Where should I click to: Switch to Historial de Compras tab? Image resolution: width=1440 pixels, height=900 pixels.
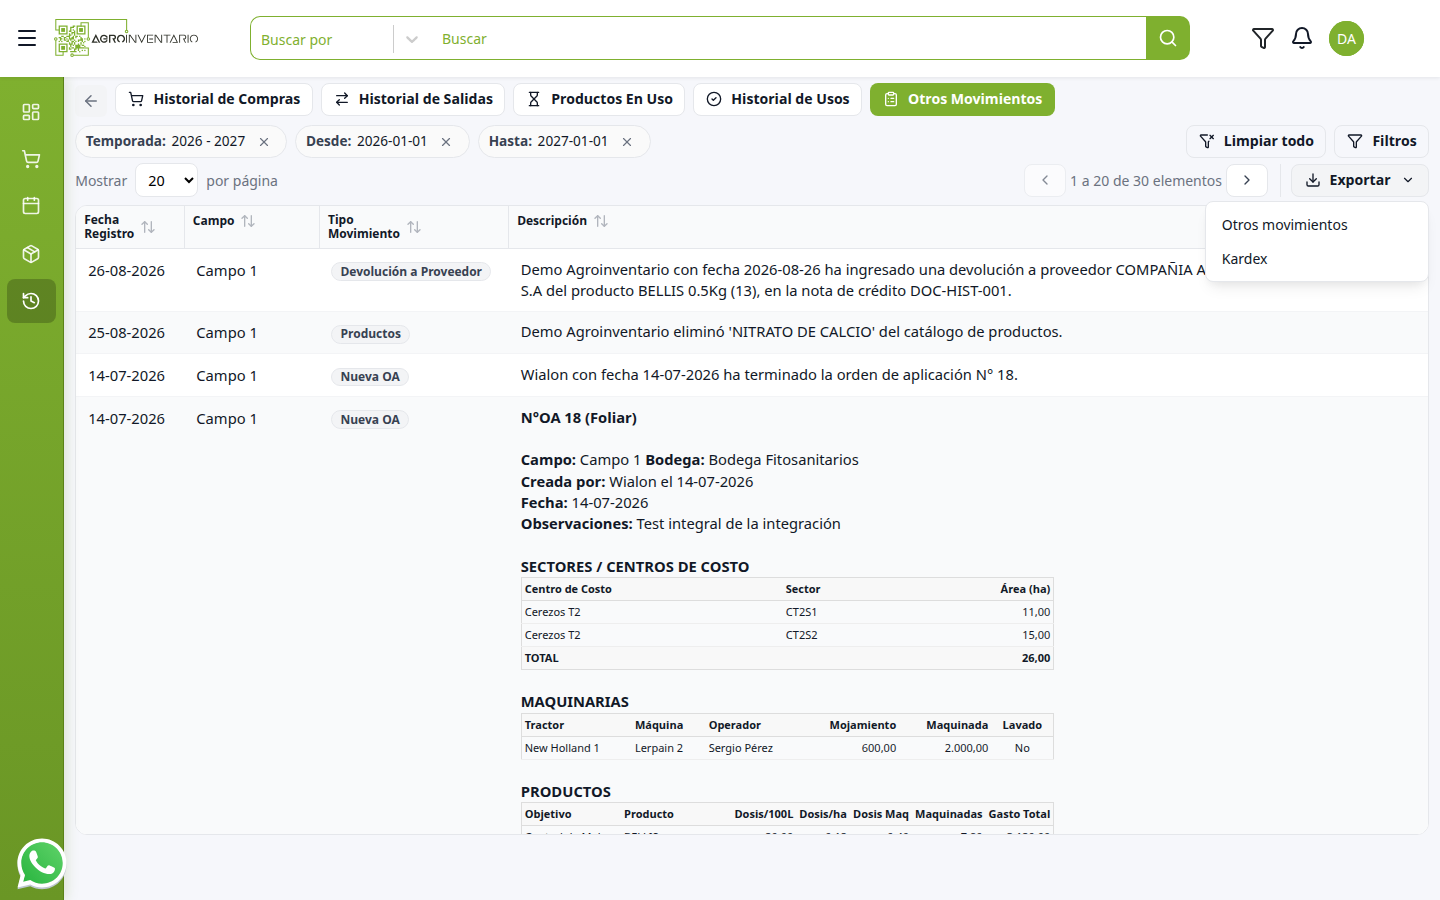tap(214, 99)
